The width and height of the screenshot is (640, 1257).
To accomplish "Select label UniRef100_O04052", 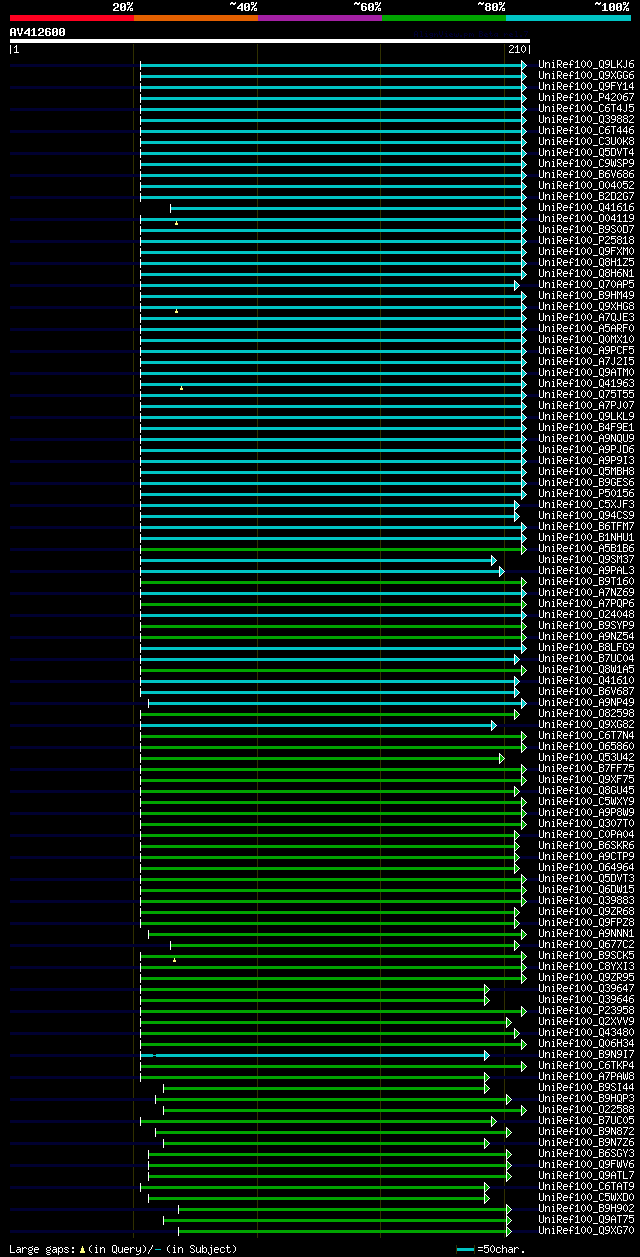I will click(x=586, y=185).
